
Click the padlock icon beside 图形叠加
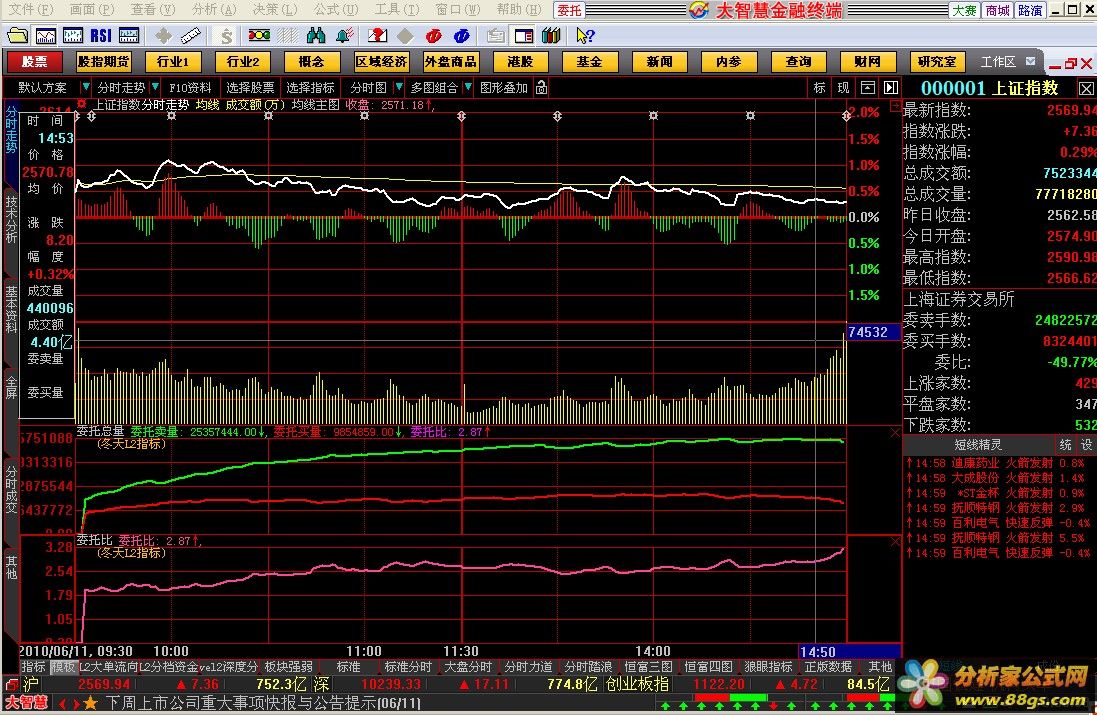pos(542,87)
